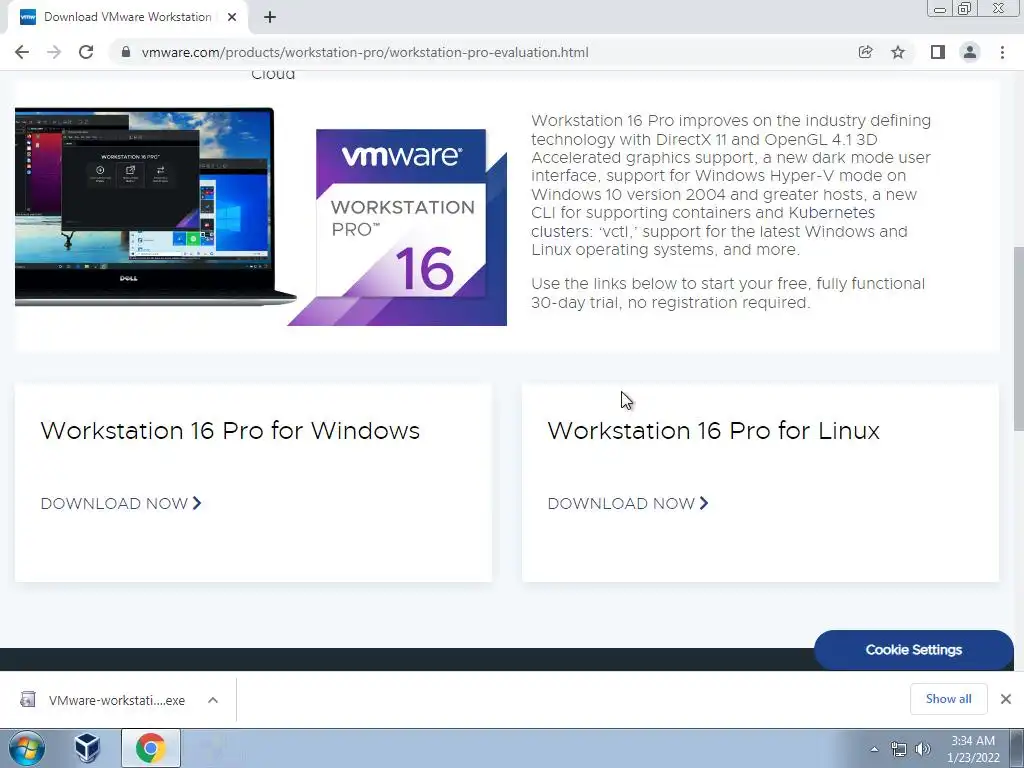This screenshot has height=768, width=1024.
Task: Expand options for the downloaded exe
Action: (x=213, y=700)
